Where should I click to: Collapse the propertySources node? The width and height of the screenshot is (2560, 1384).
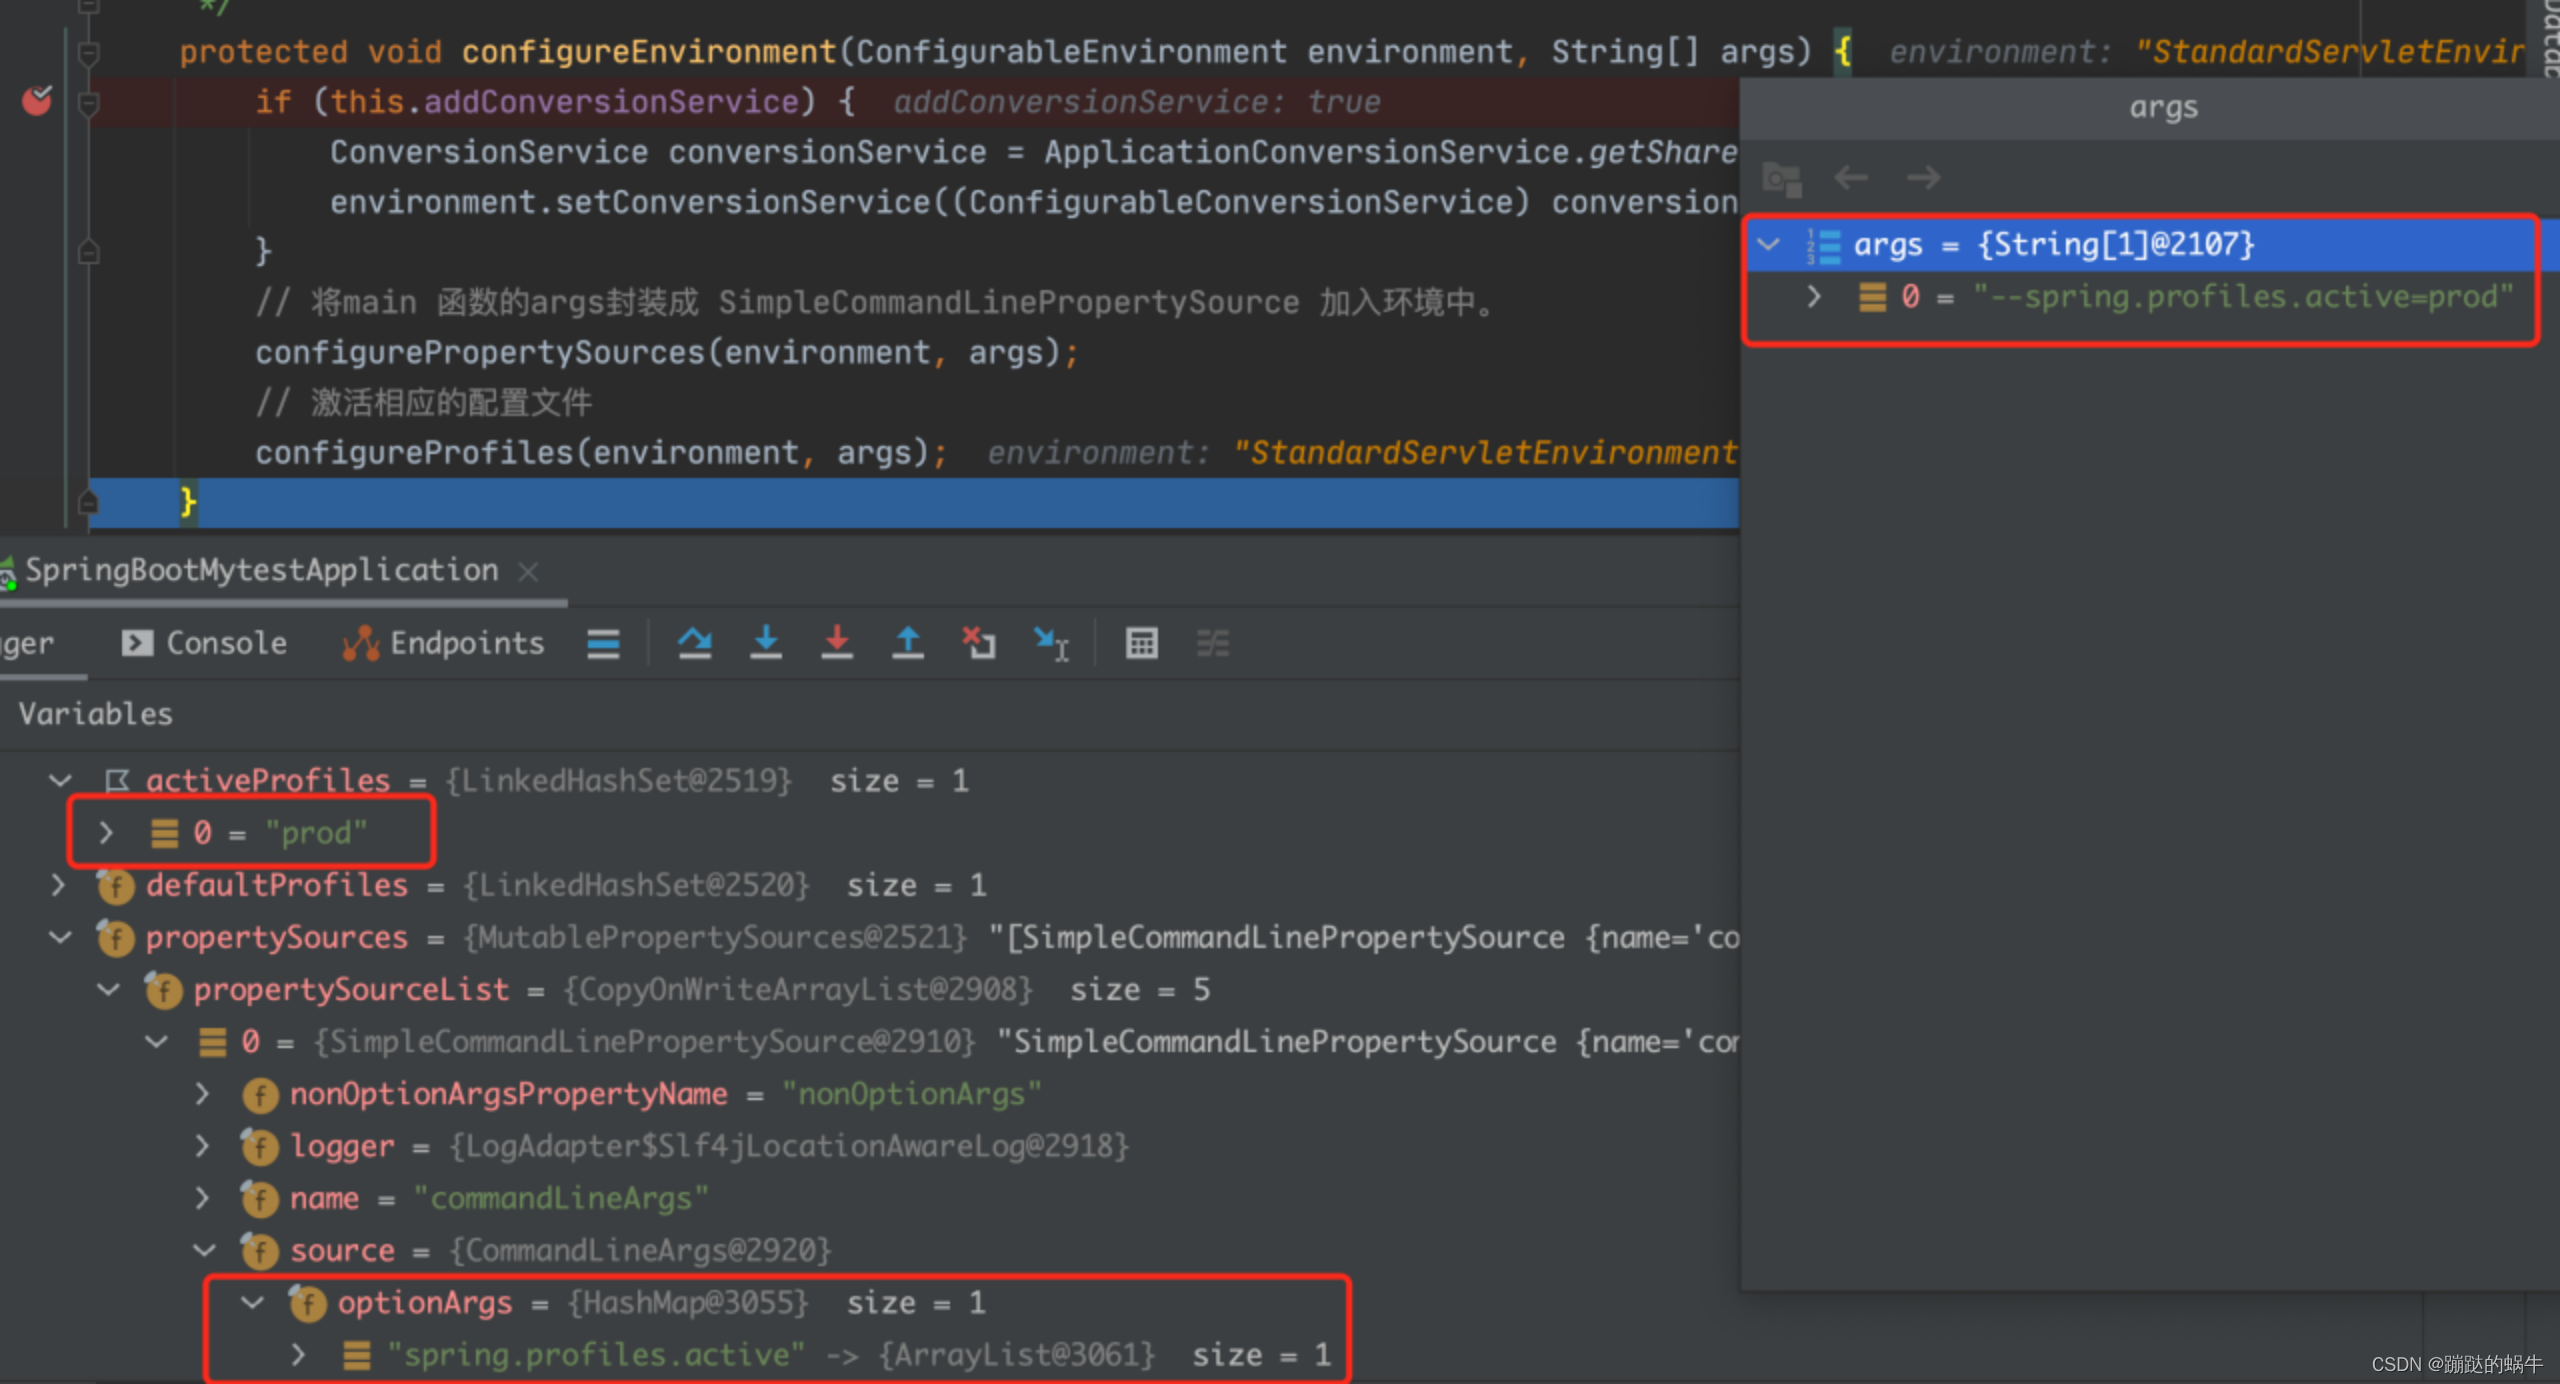tap(60, 937)
